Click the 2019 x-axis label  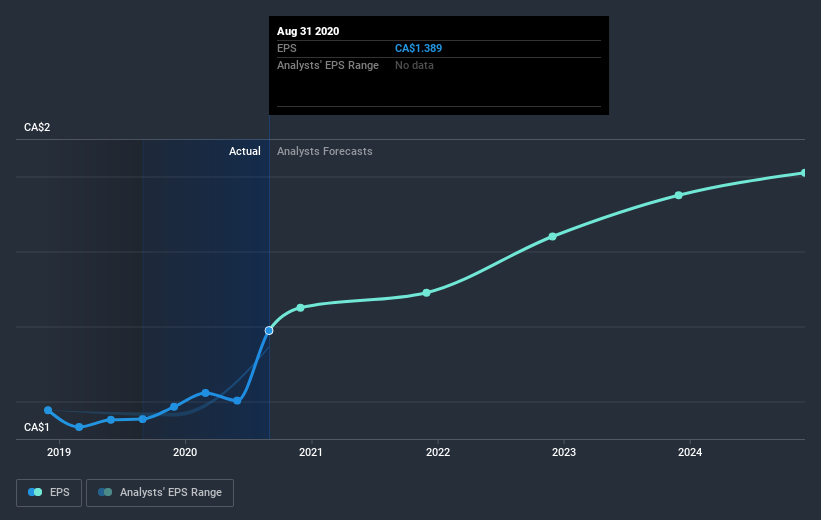pos(59,452)
